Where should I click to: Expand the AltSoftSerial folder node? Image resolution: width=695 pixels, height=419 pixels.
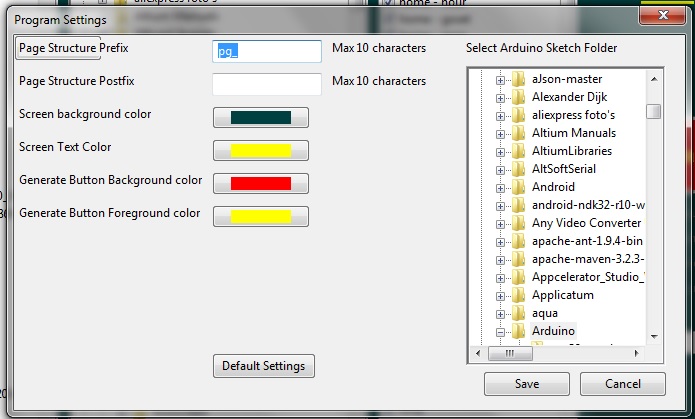click(x=500, y=170)
